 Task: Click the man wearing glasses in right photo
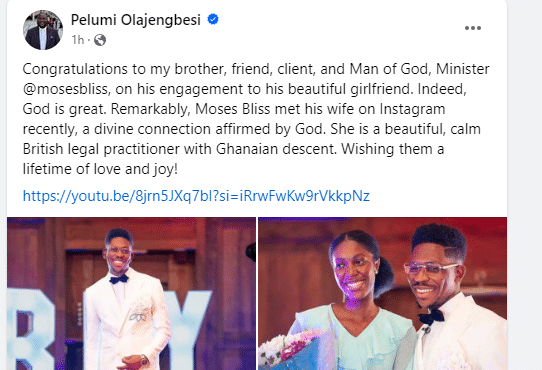(x=449, y=297)
